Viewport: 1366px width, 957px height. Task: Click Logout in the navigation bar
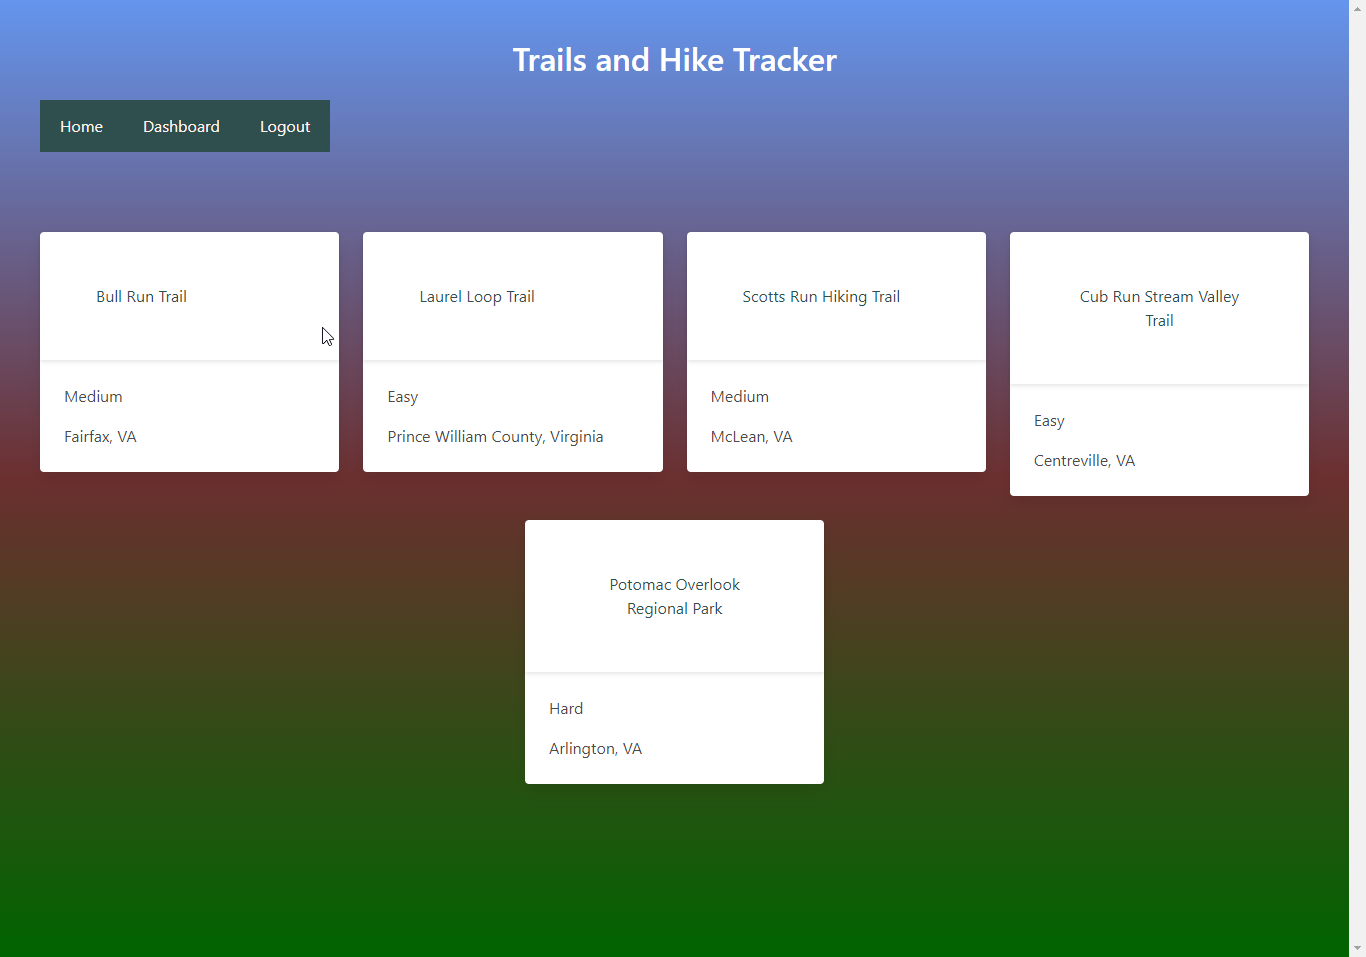[285, 126]
